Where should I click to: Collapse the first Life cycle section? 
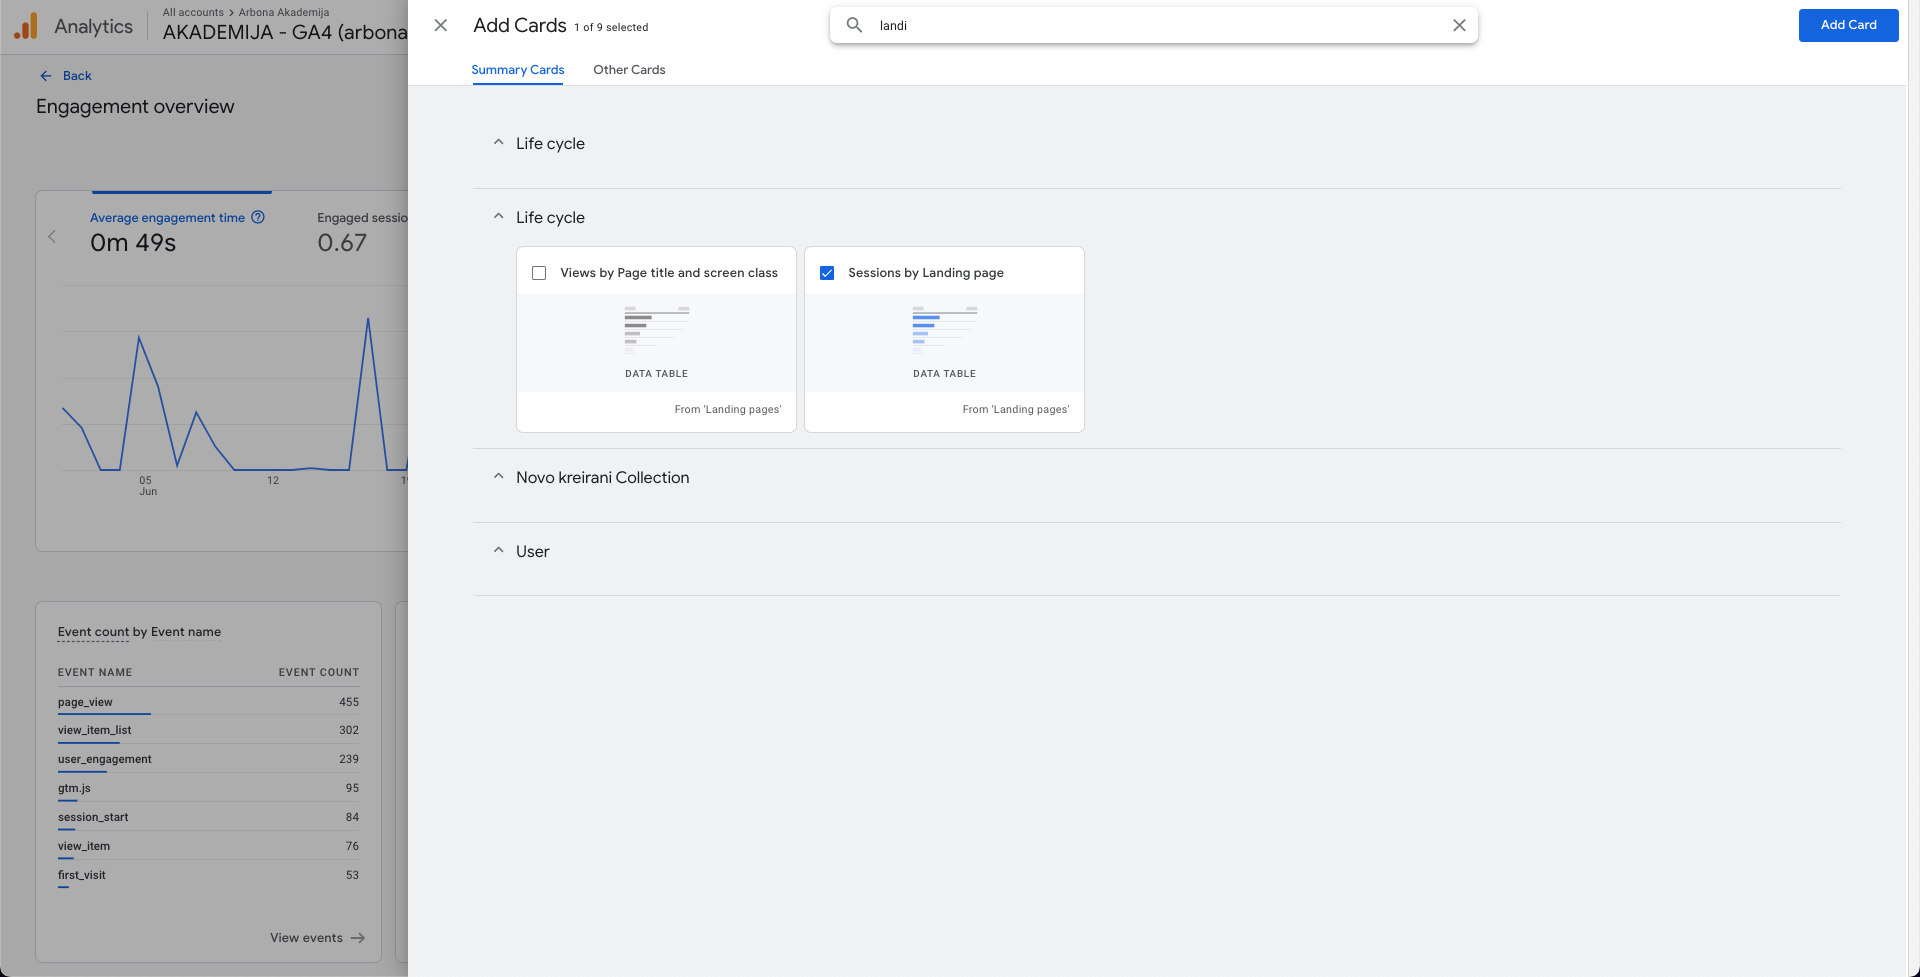tap(498, 143)
